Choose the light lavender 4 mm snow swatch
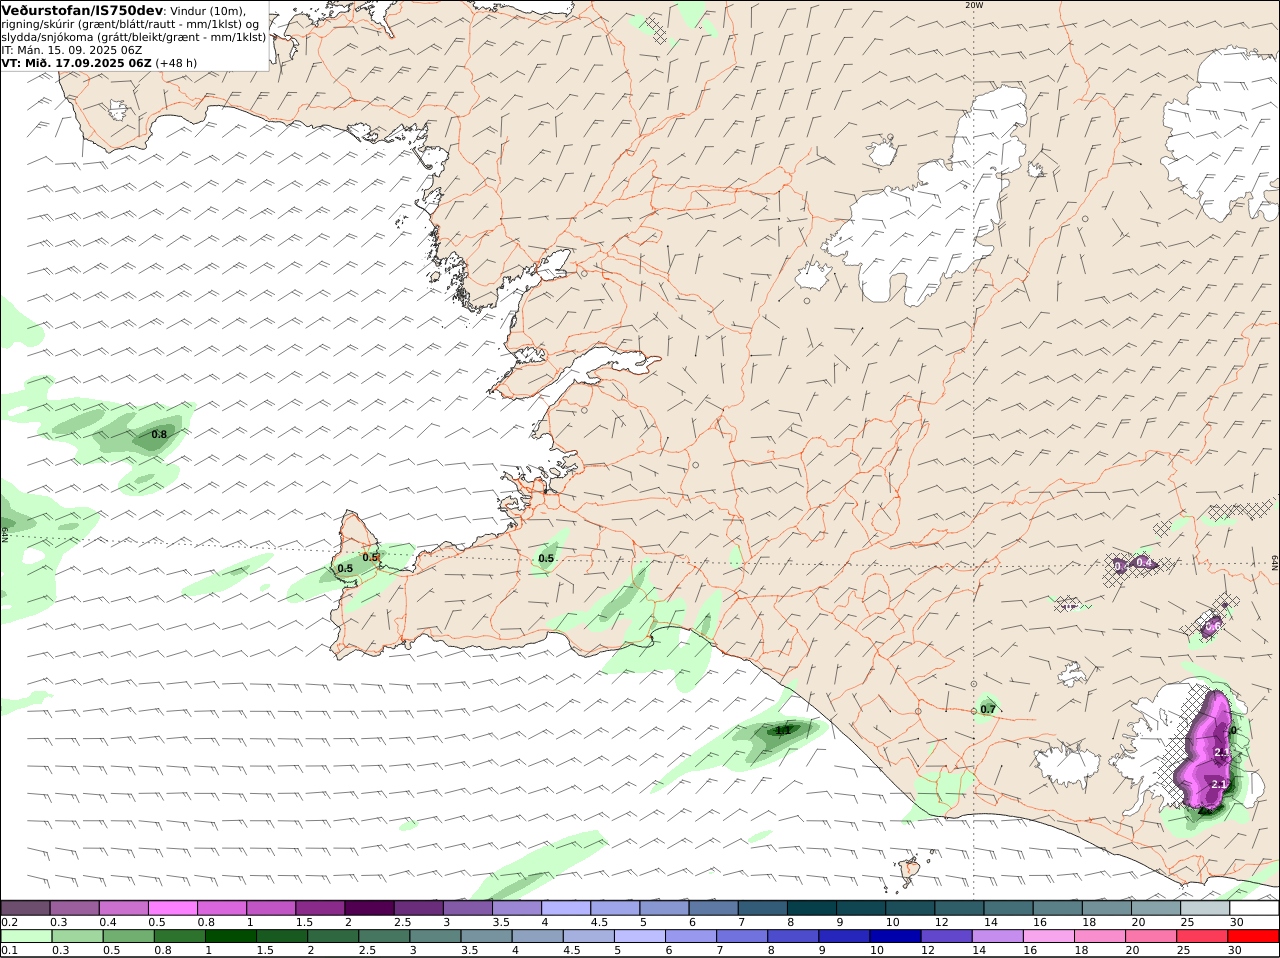This screenshot has width=1280, height=958. coord(567,908)
